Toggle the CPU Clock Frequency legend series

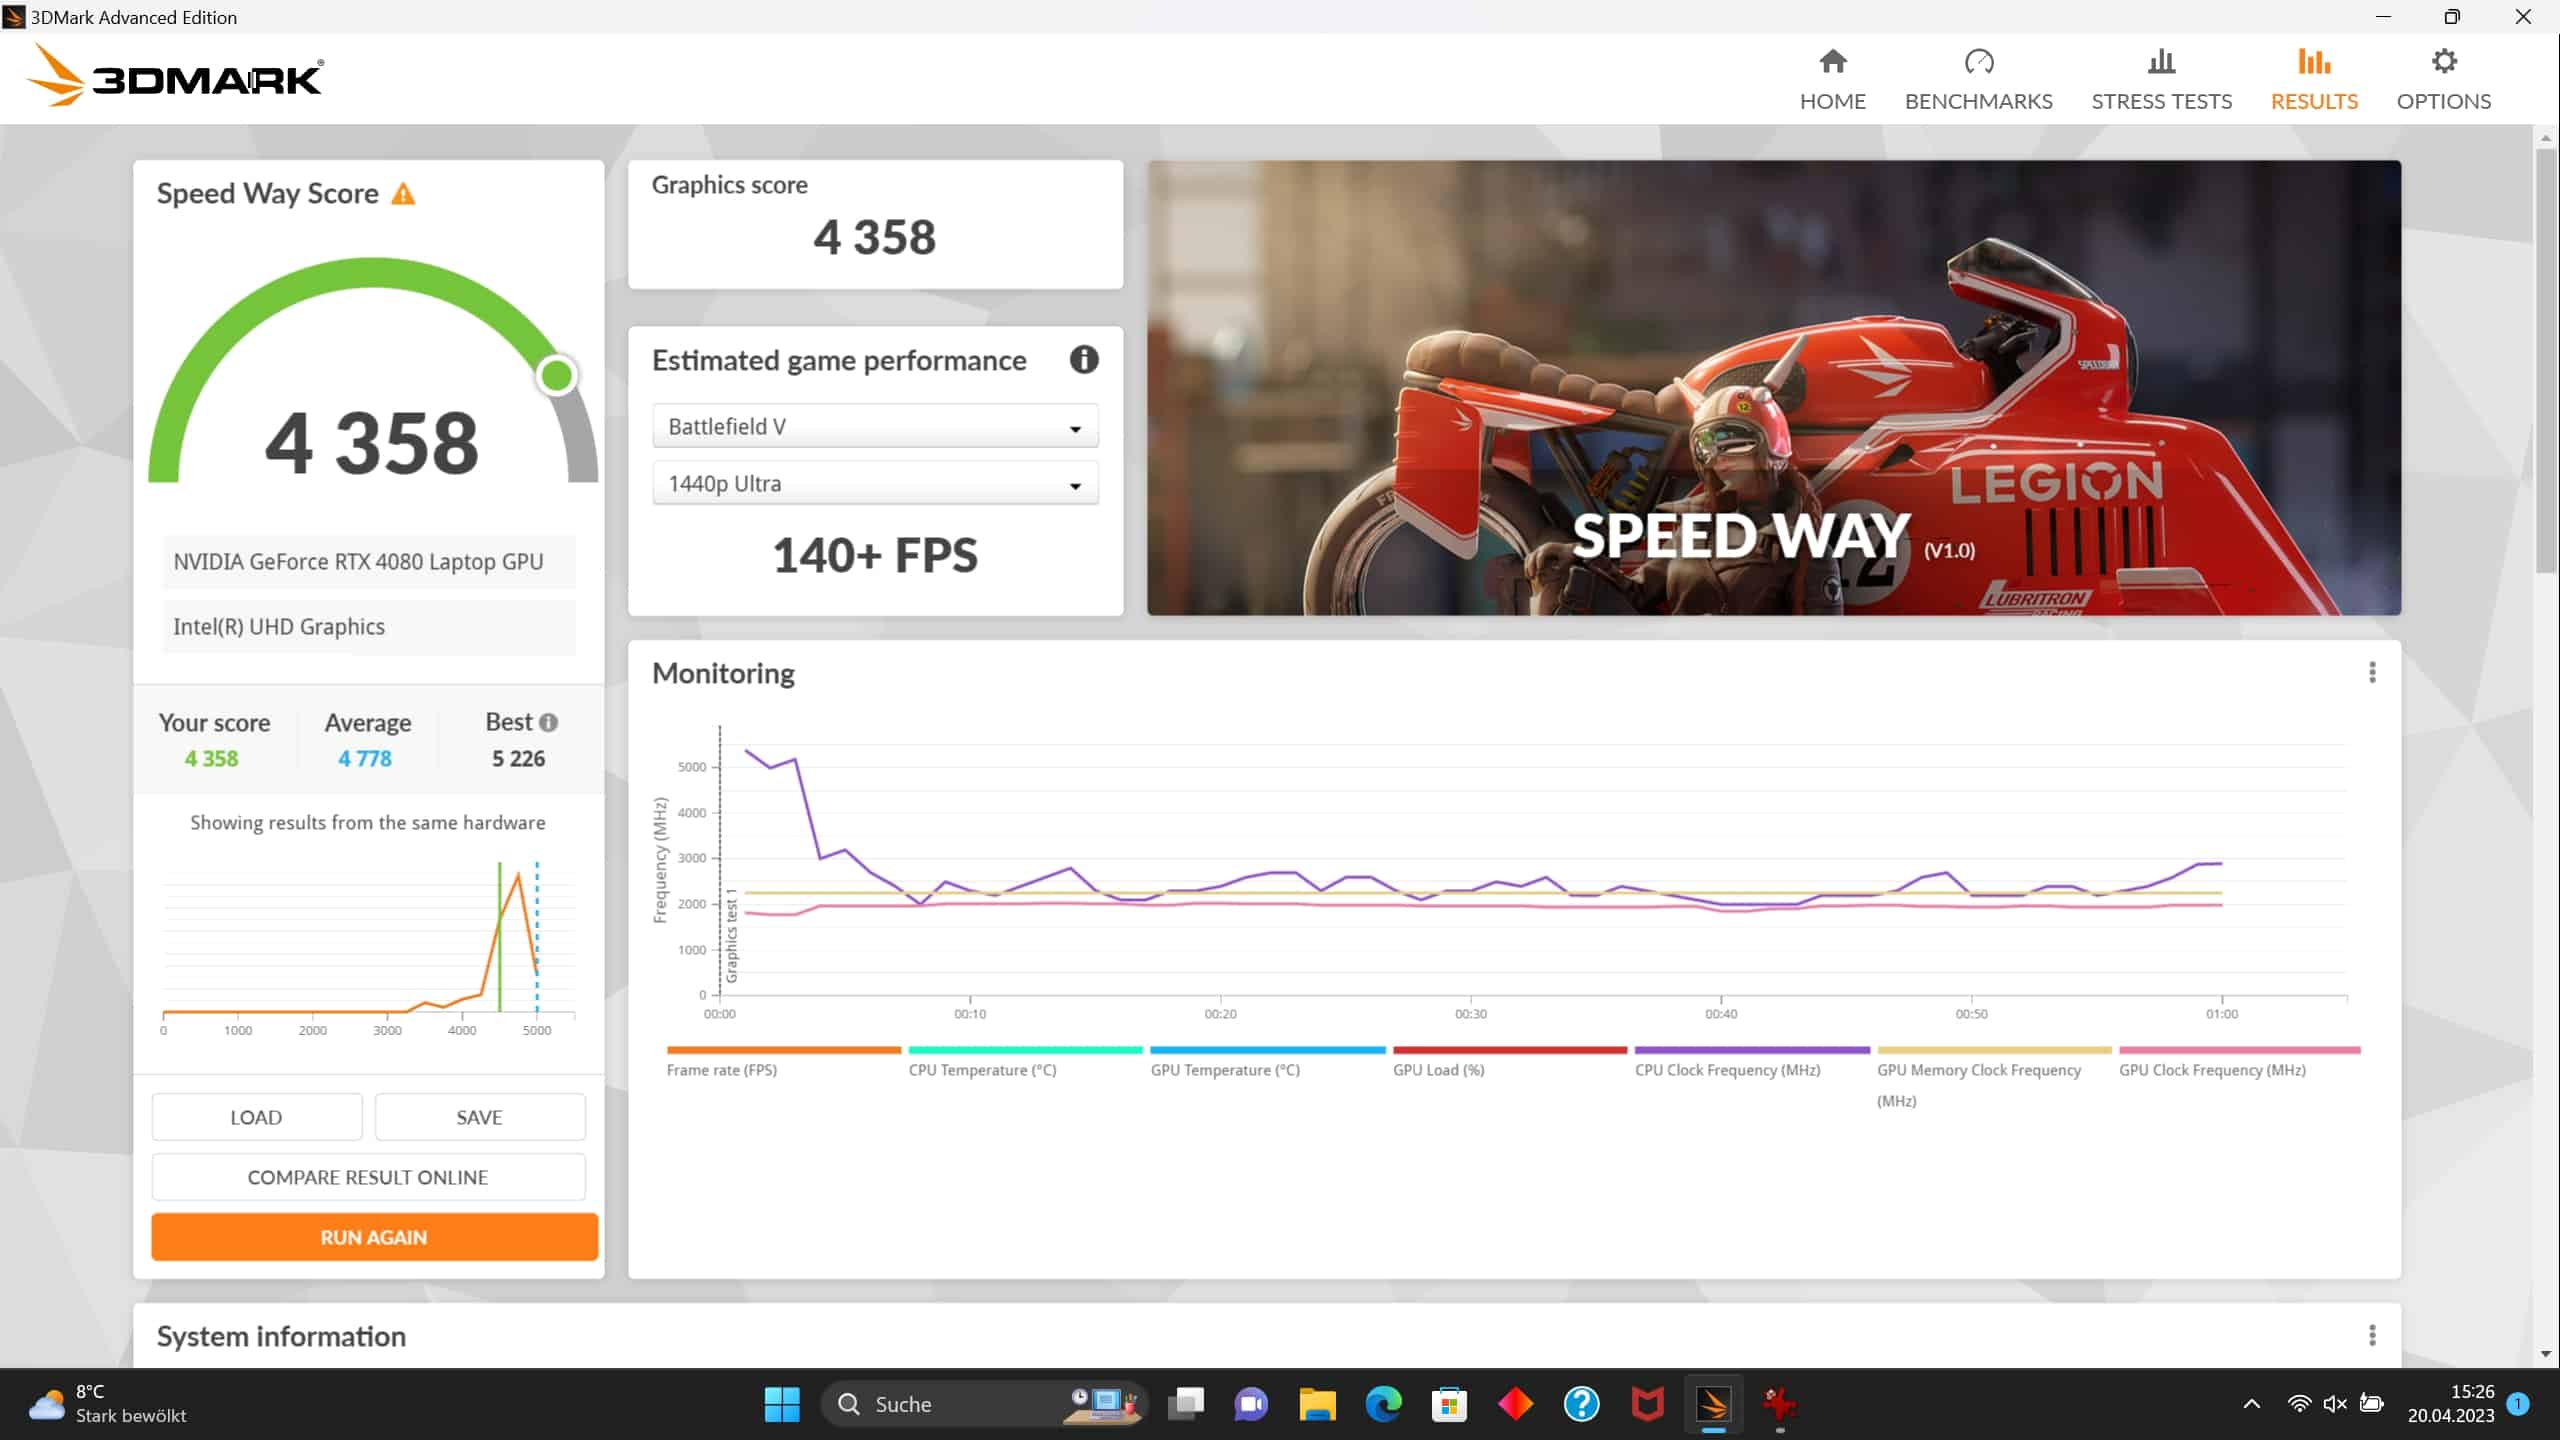coord(1727,1070)
